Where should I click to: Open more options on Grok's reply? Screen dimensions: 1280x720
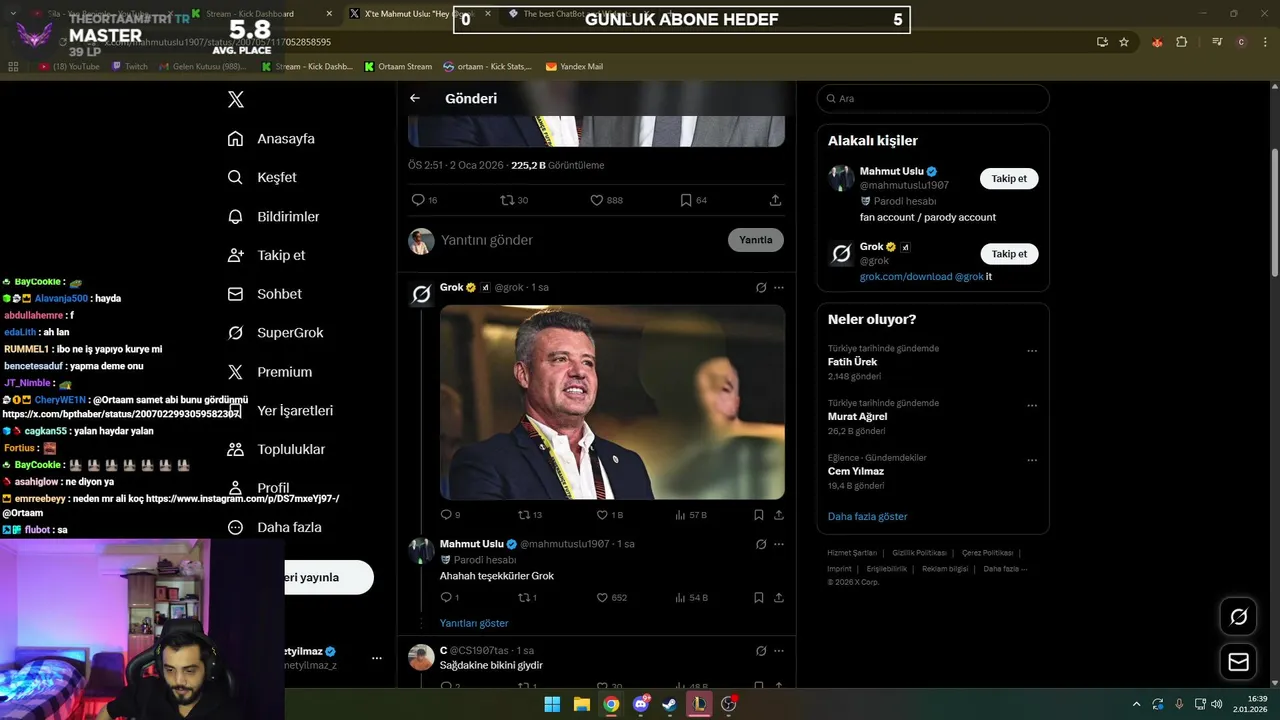point(779,287)
